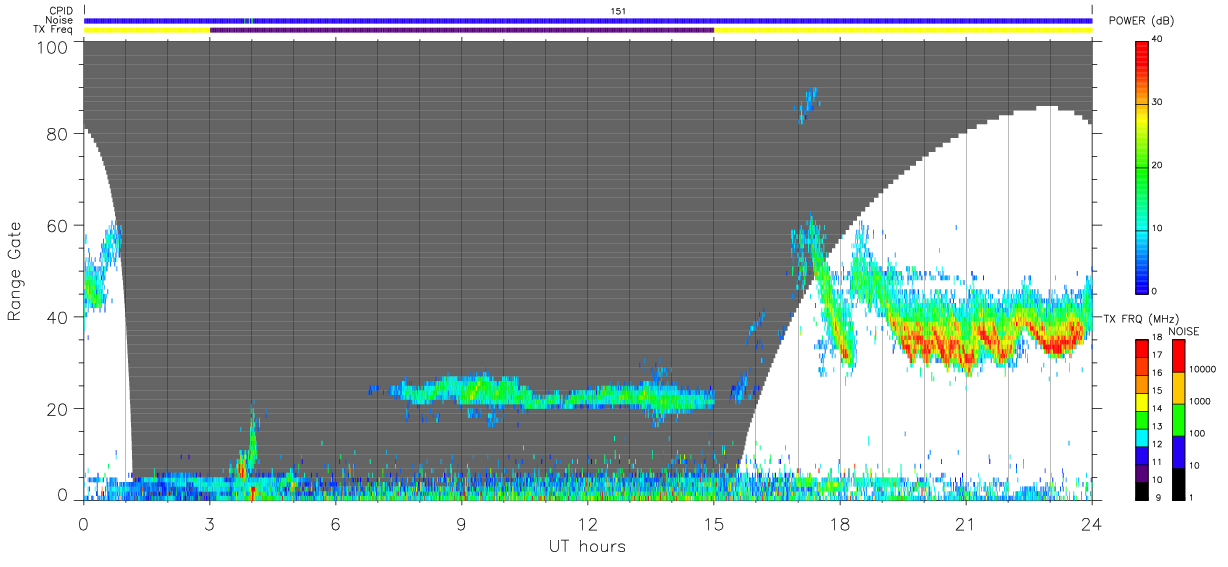Click noise legend value 10000
The width and height of the screenshot is (1228, 567).
(x=1200, y=369)
